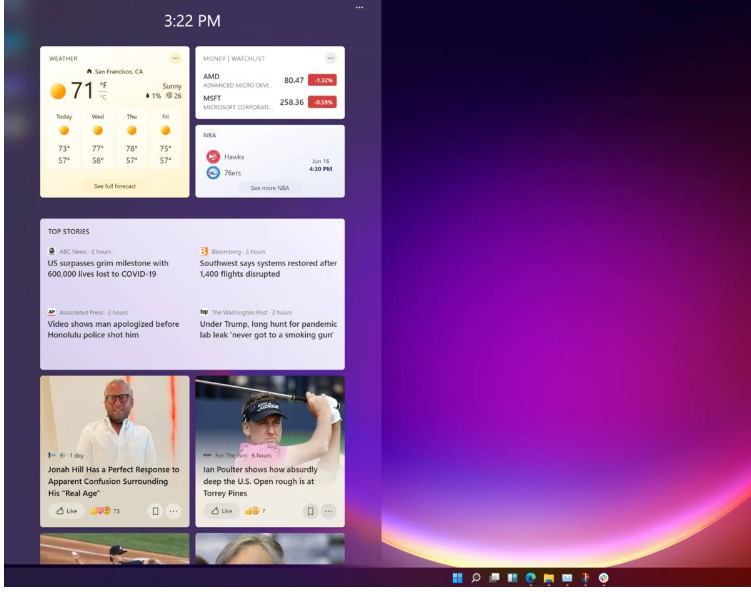
Task: Open Bloomberg story about Southwest flights
Action: click(x=268, y=269)
